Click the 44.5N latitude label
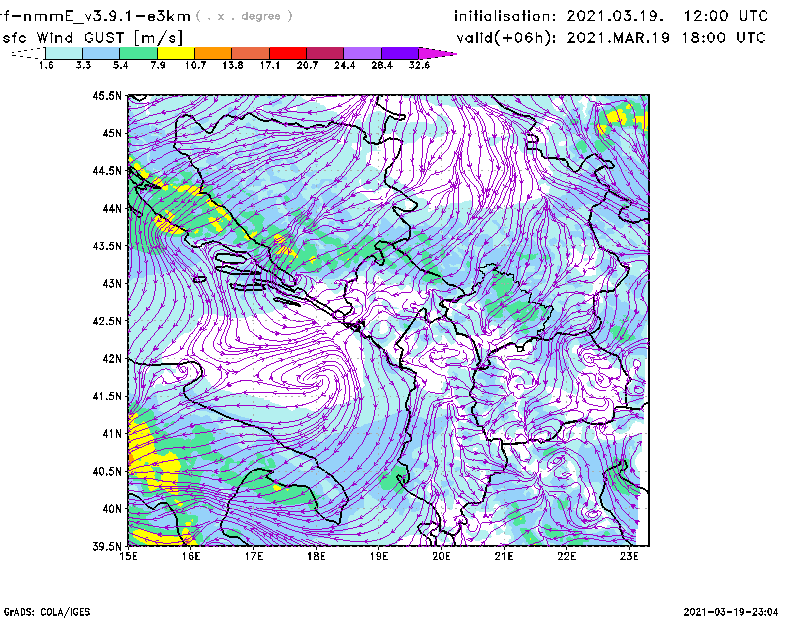The height and width of the screenshot is (618, 800). pyautogui.click(x=107, y=170)
